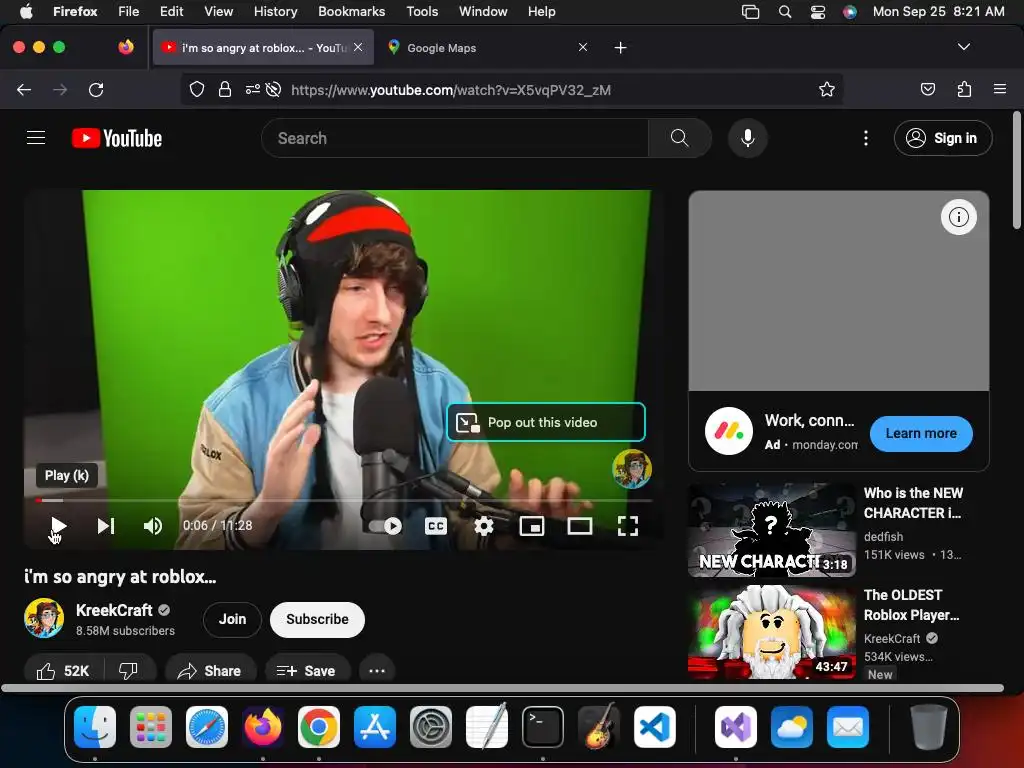Click the blocked autoplay icon in the address bar
Image resolution: width=1024 pixels, height=768 pixels.
pyautogui.click(x=274, y=89)
